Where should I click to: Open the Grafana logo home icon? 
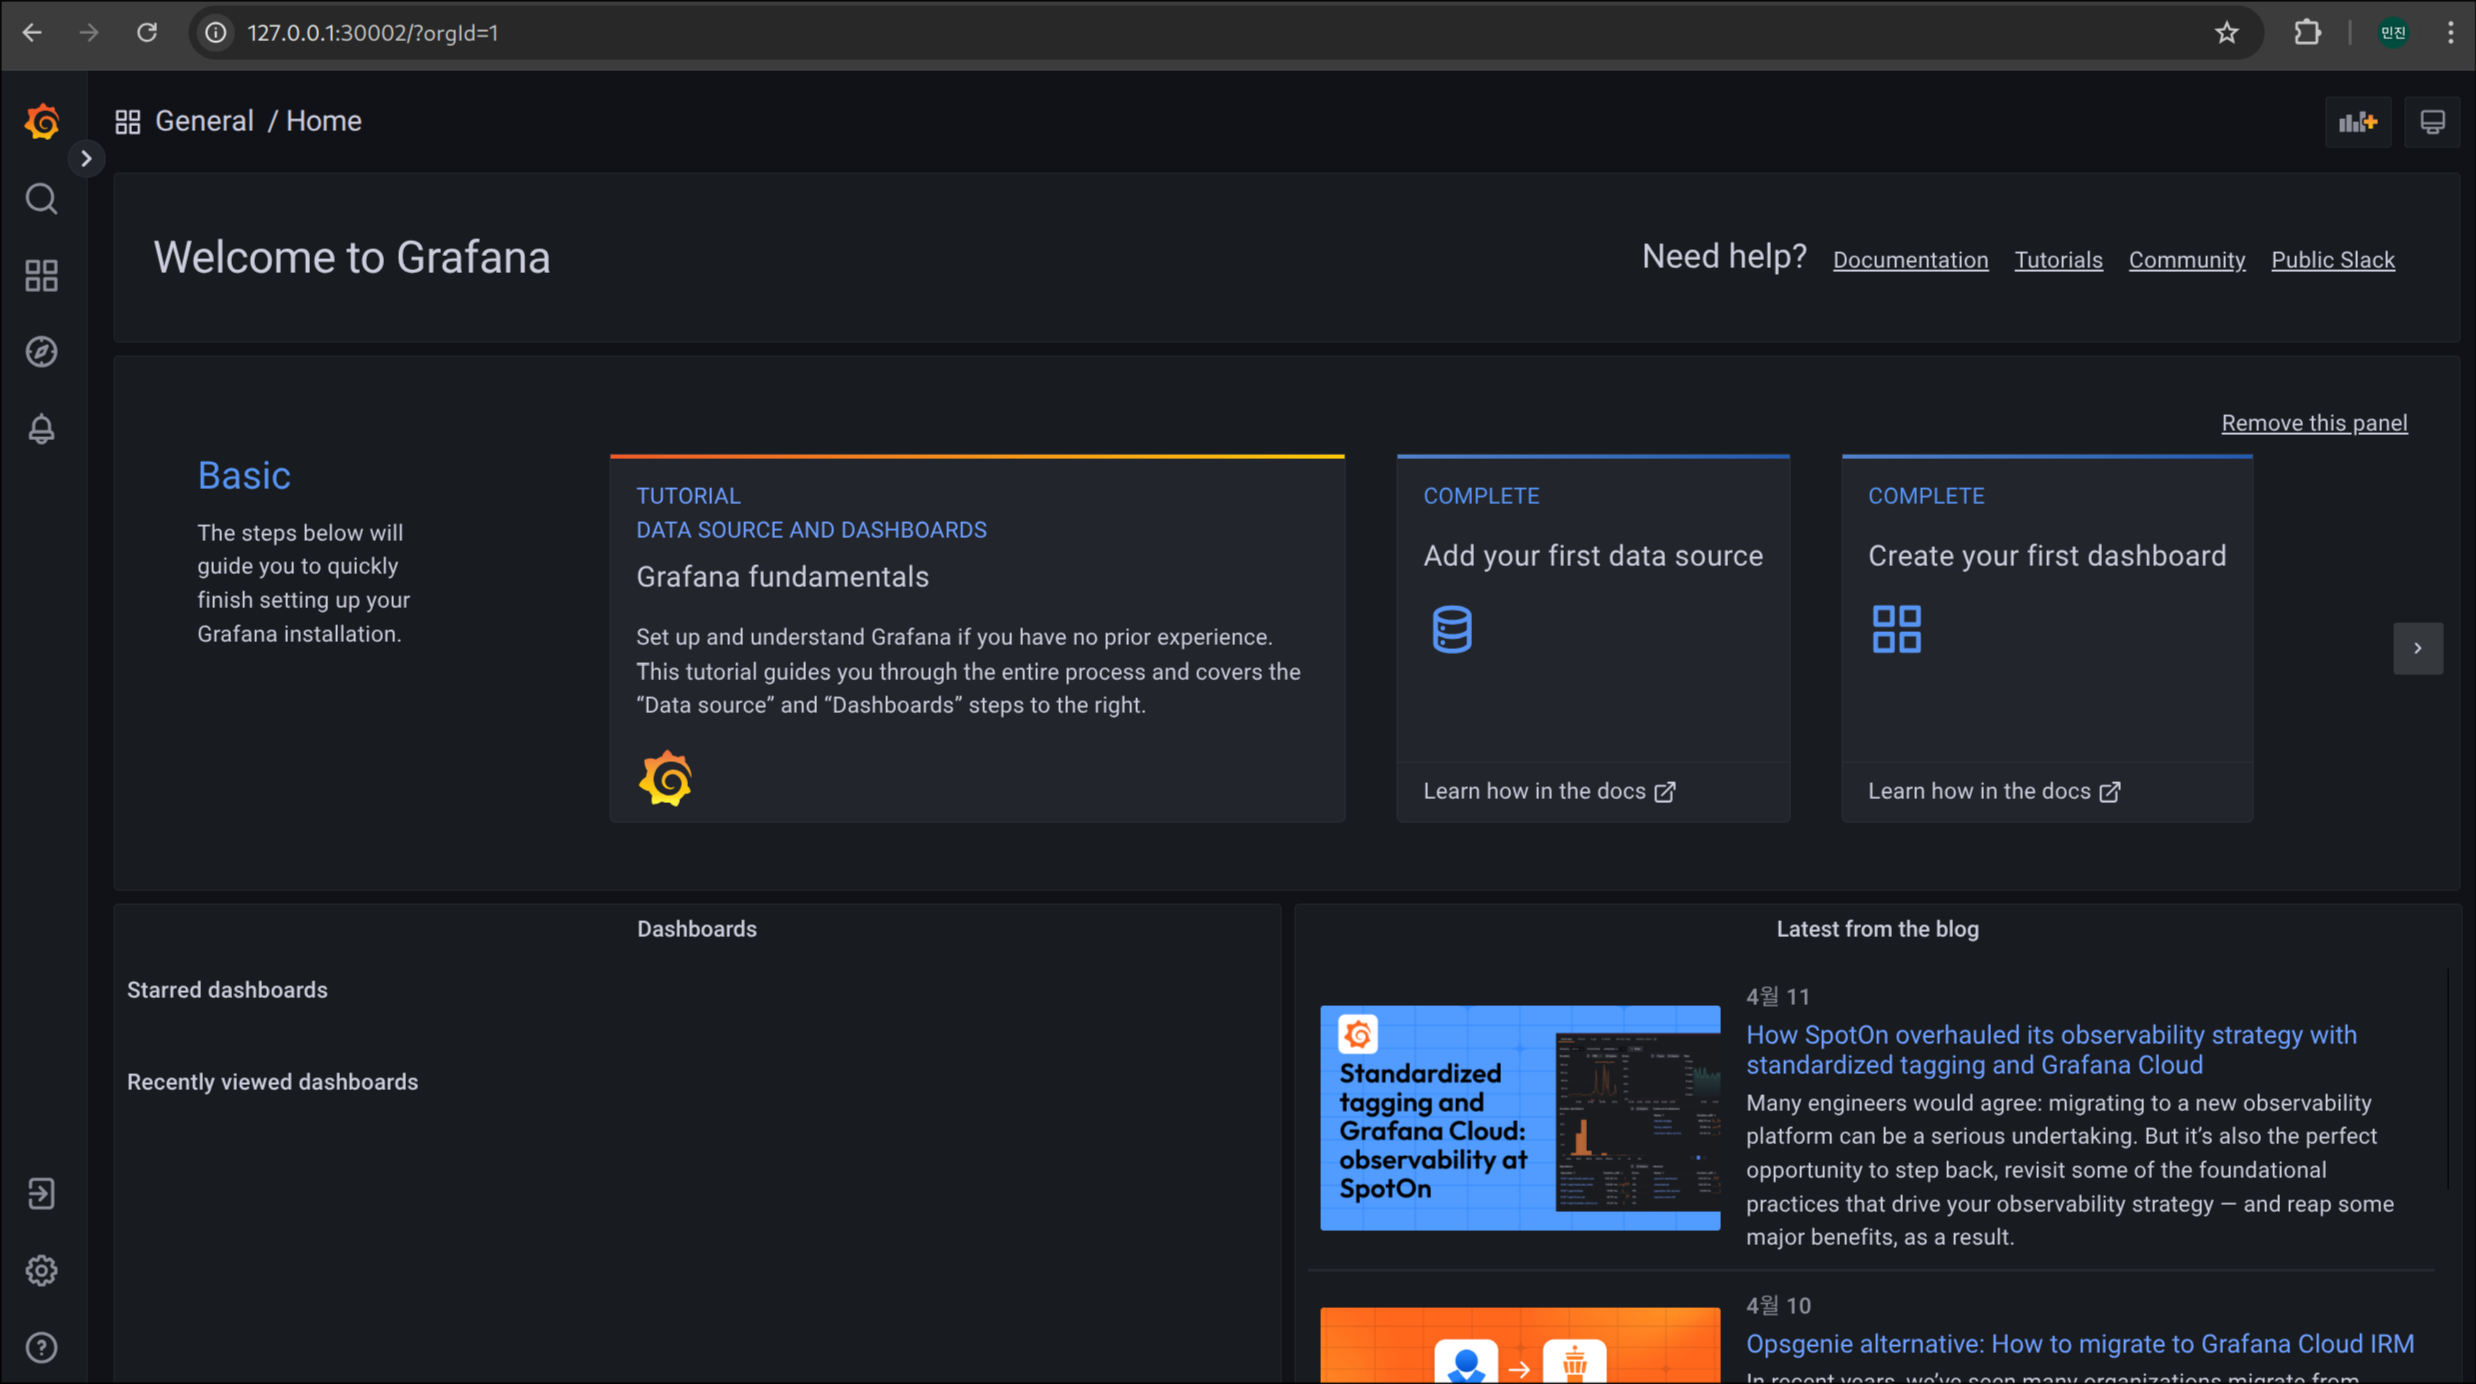pyautogui.click(x=42, y=121)
